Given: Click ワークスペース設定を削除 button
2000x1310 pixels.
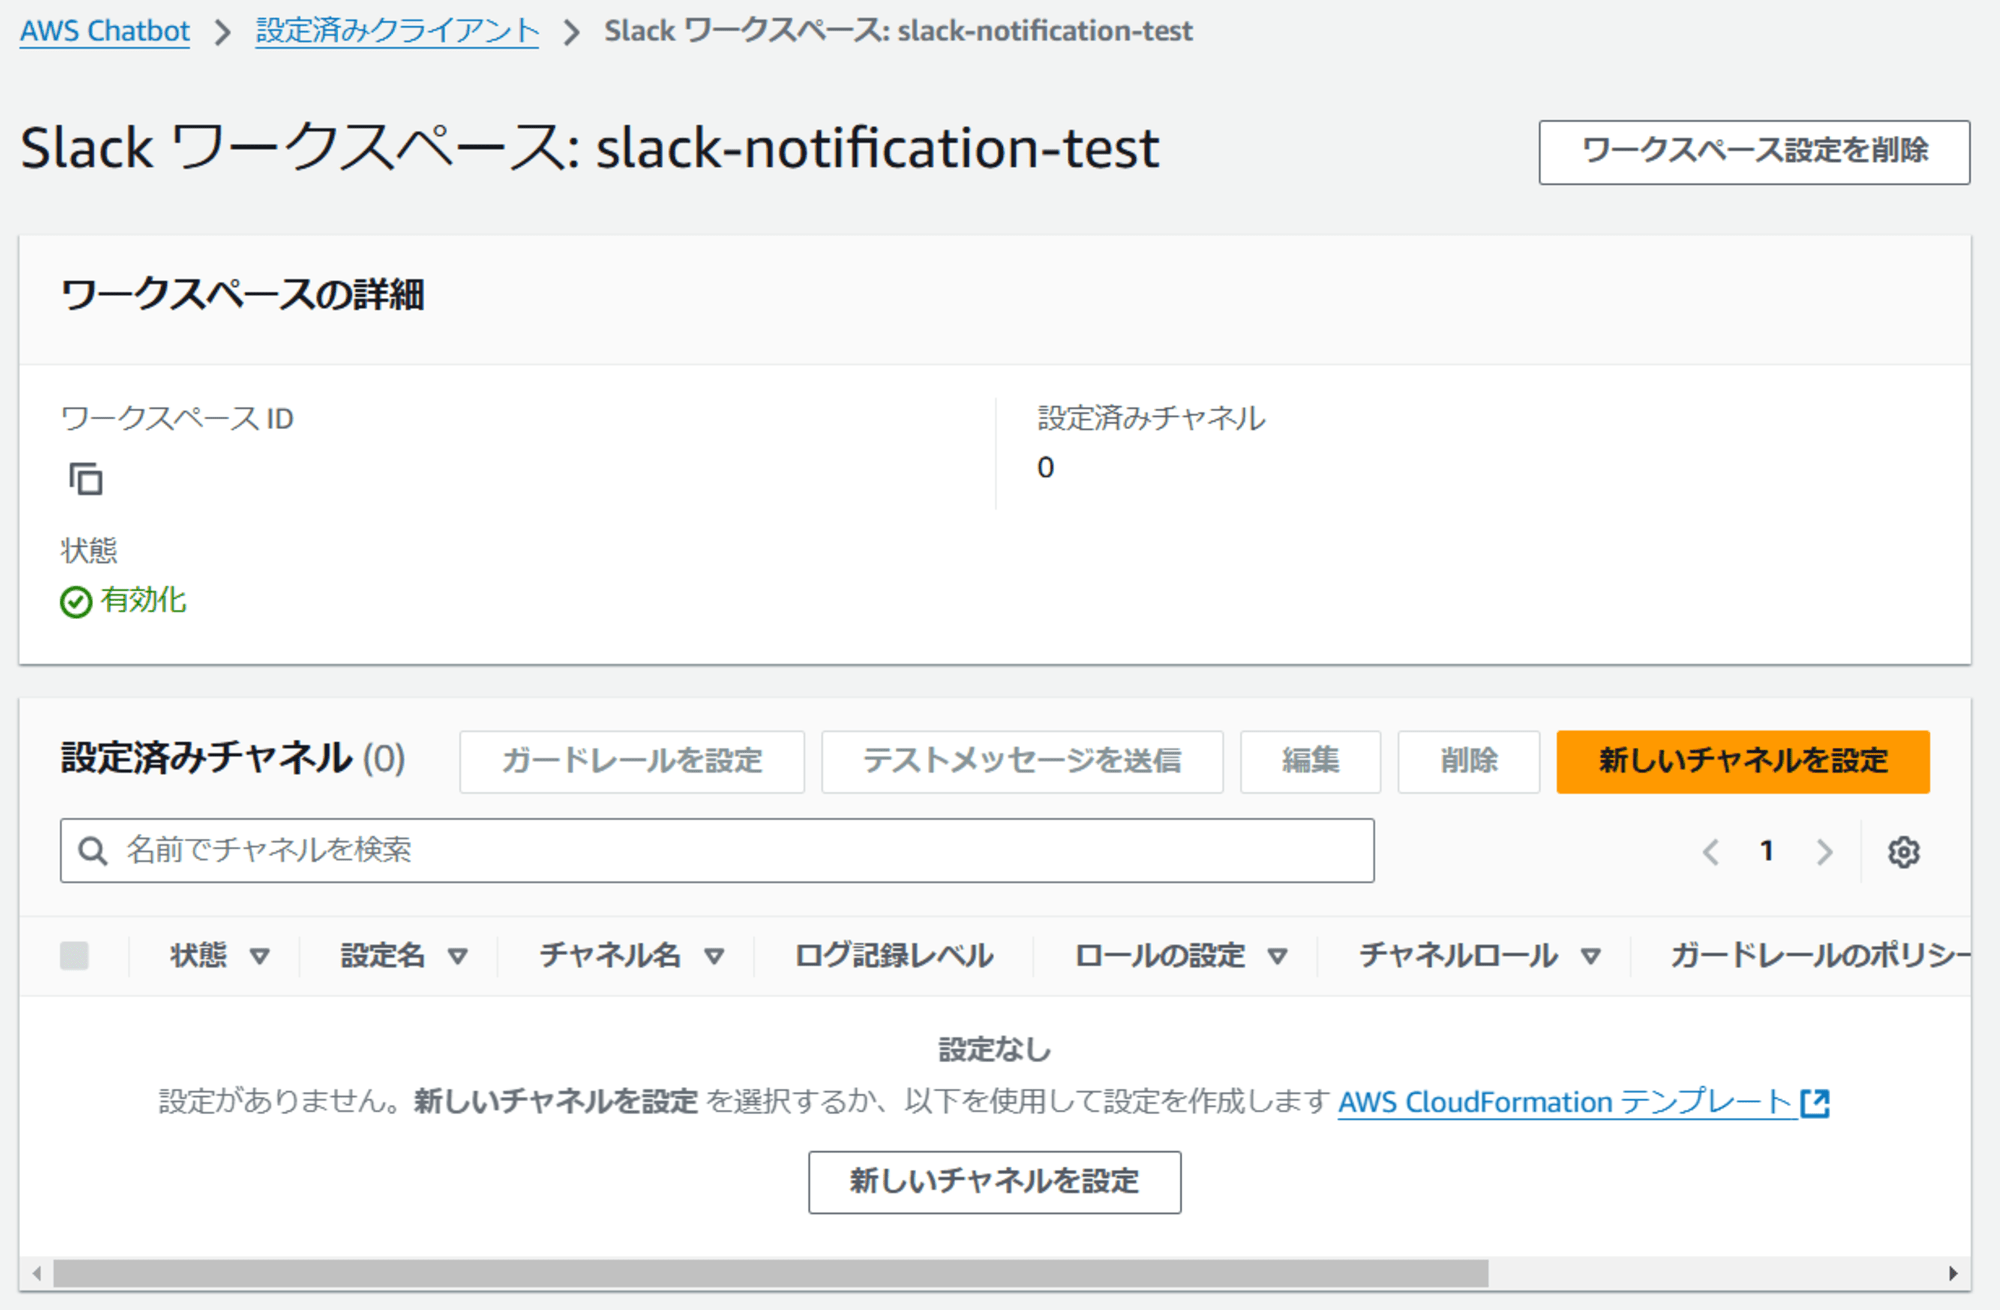Looking at the screenshot, I should point(1754,152).
